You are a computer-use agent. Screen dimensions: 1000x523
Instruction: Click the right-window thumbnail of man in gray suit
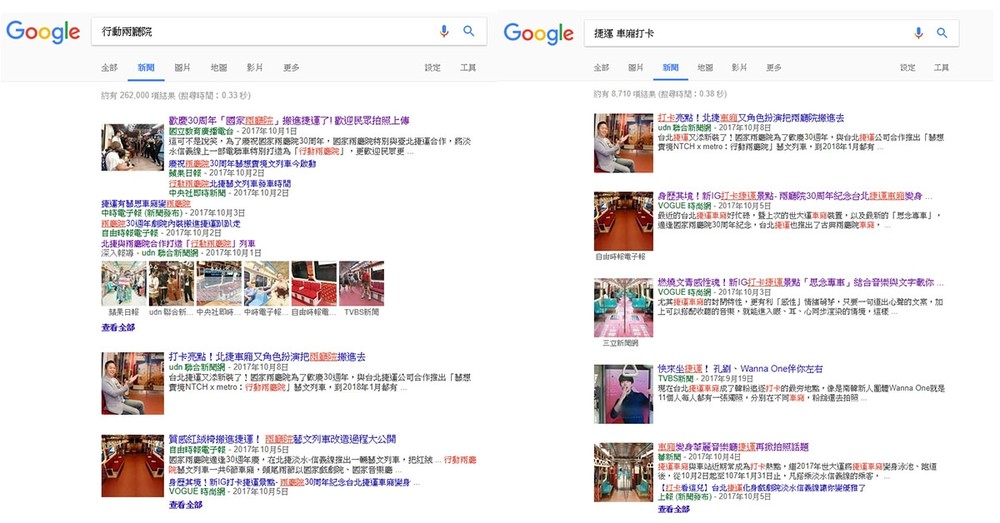click(x=624, y=143)
